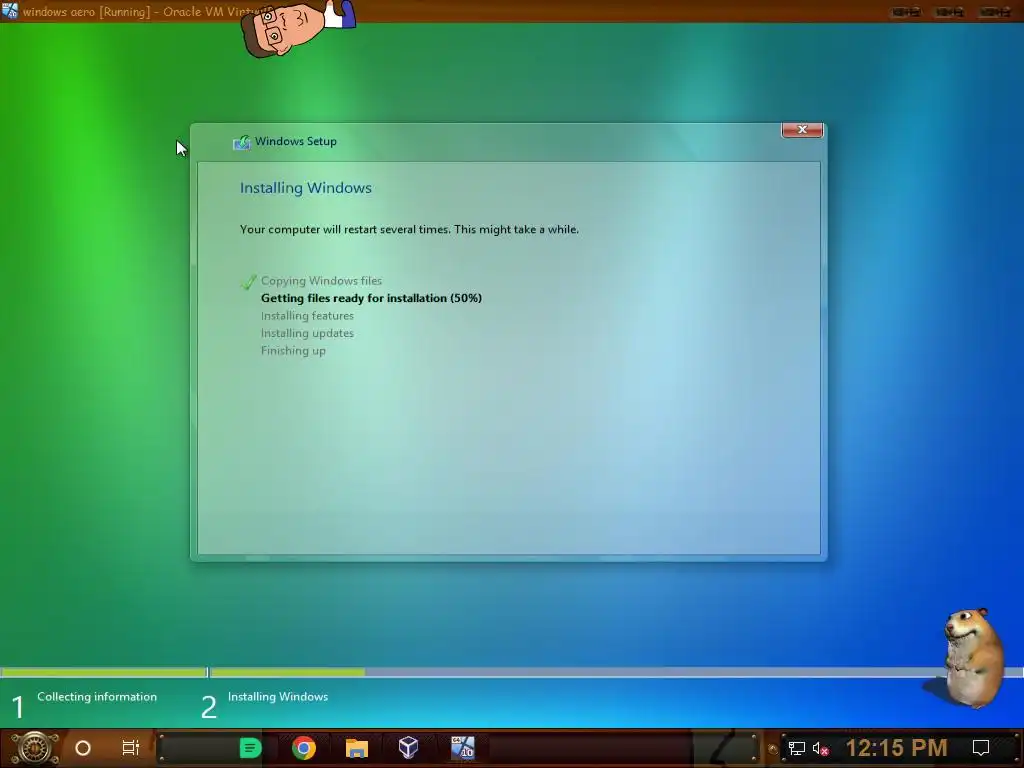Click the Installing Windows heading
Image resolution: width=1024 pixels, height=768 pixels.
306,188
